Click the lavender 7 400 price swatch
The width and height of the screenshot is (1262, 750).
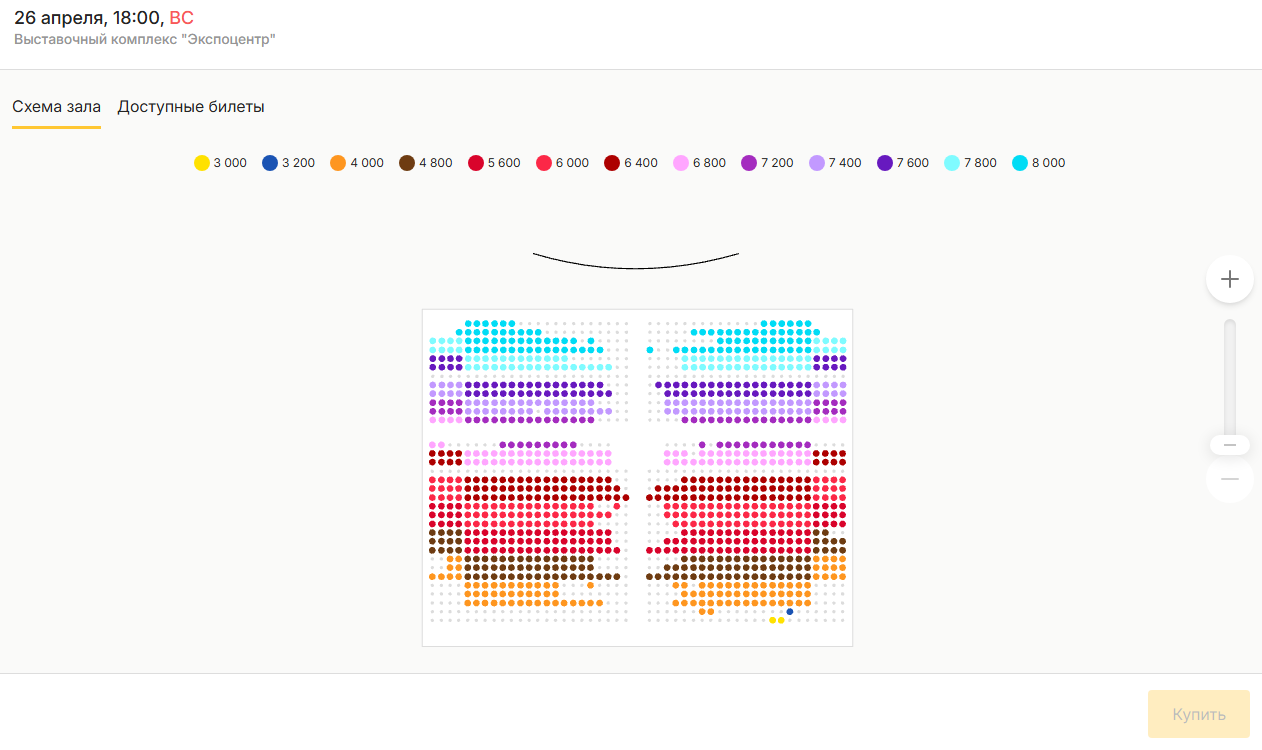click(817, 163)
